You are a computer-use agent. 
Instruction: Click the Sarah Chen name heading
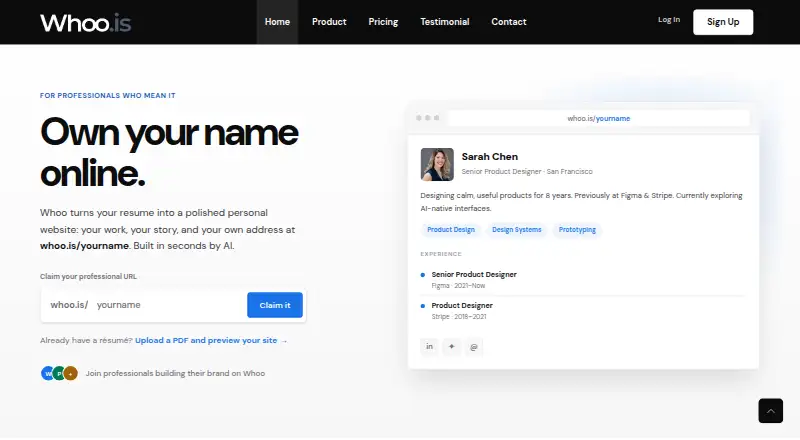[x=490, y=157]
